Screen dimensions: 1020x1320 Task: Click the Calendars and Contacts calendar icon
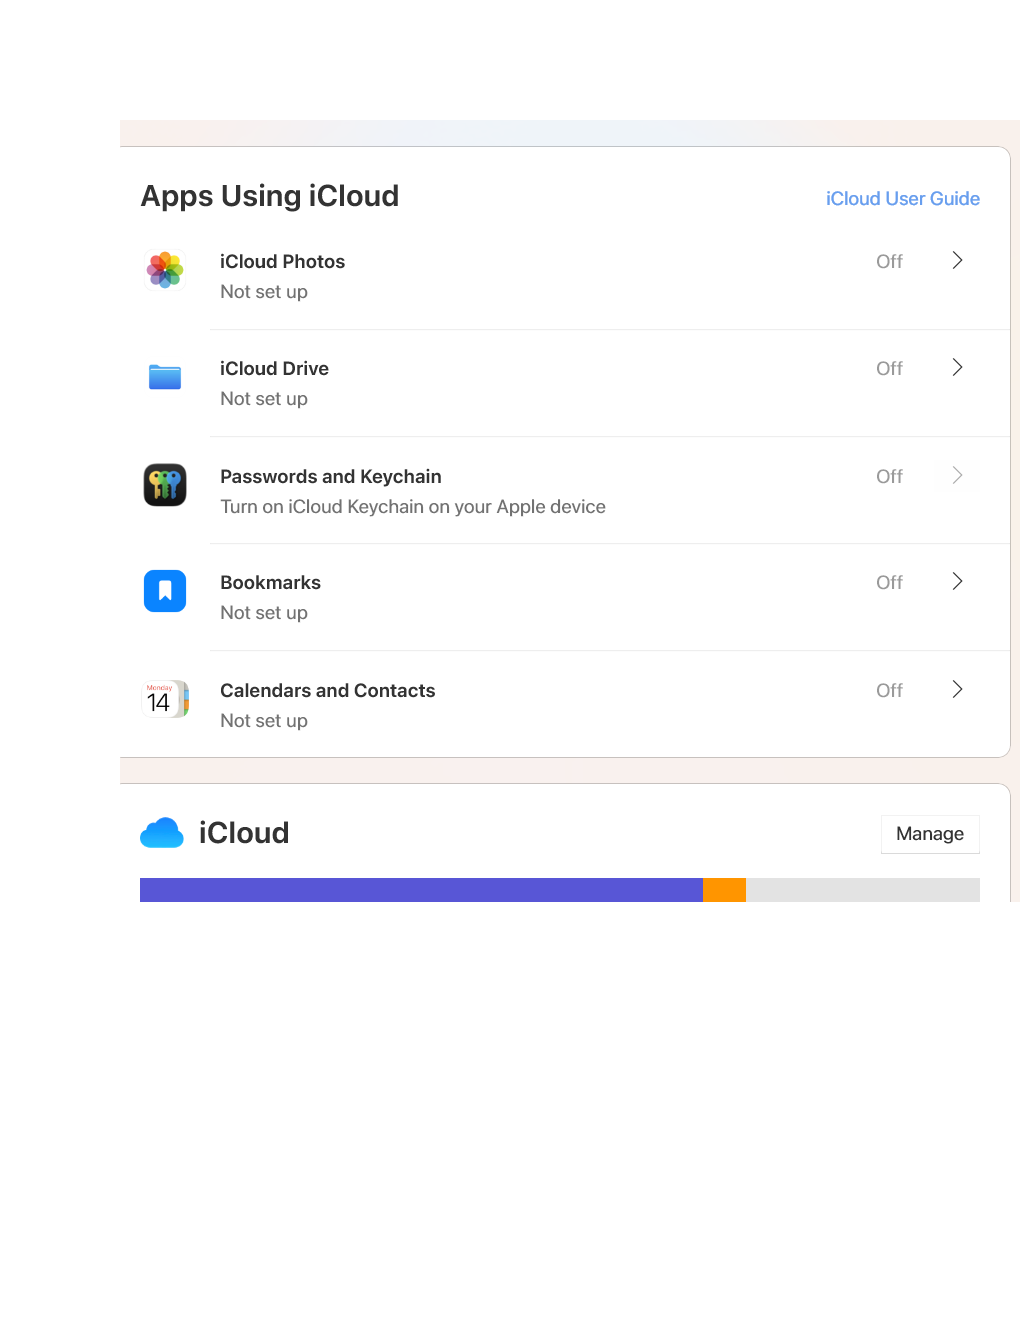point(165,699)
